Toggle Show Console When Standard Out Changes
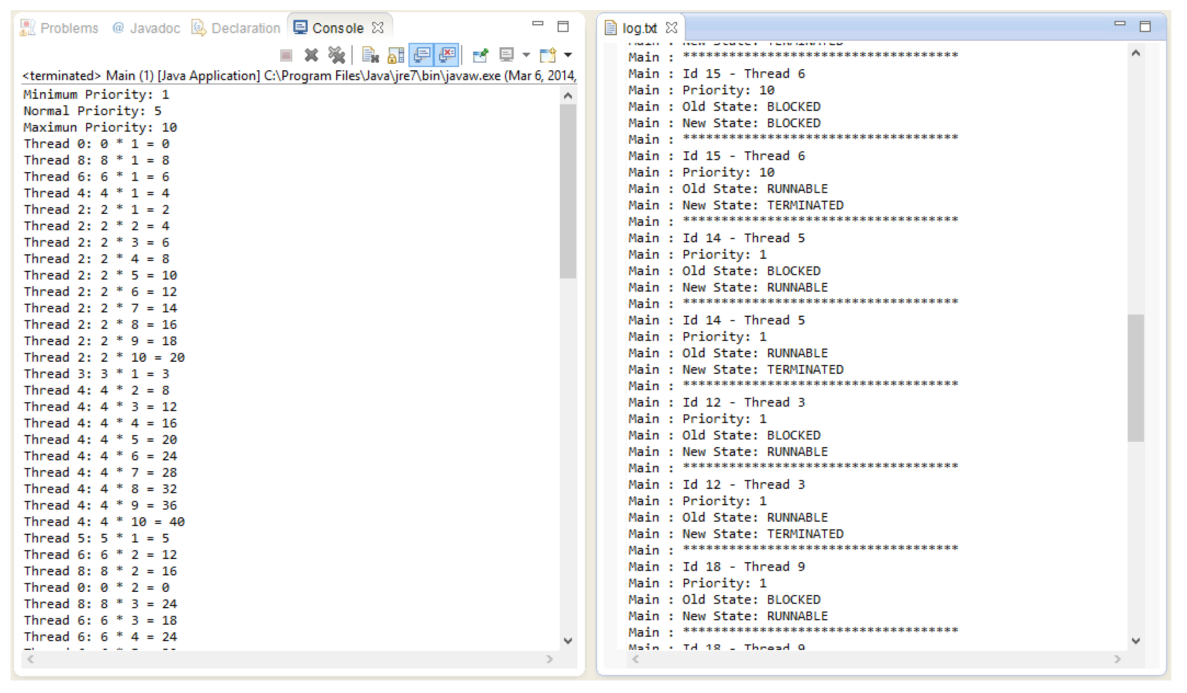This screenshot has height=693, width=1187. tap(420, 55)
